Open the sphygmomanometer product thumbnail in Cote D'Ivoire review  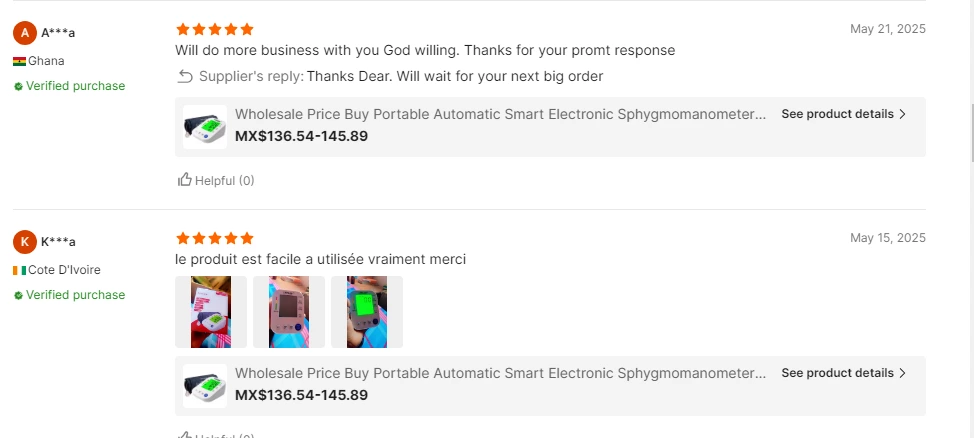click(x=205, y=386)
